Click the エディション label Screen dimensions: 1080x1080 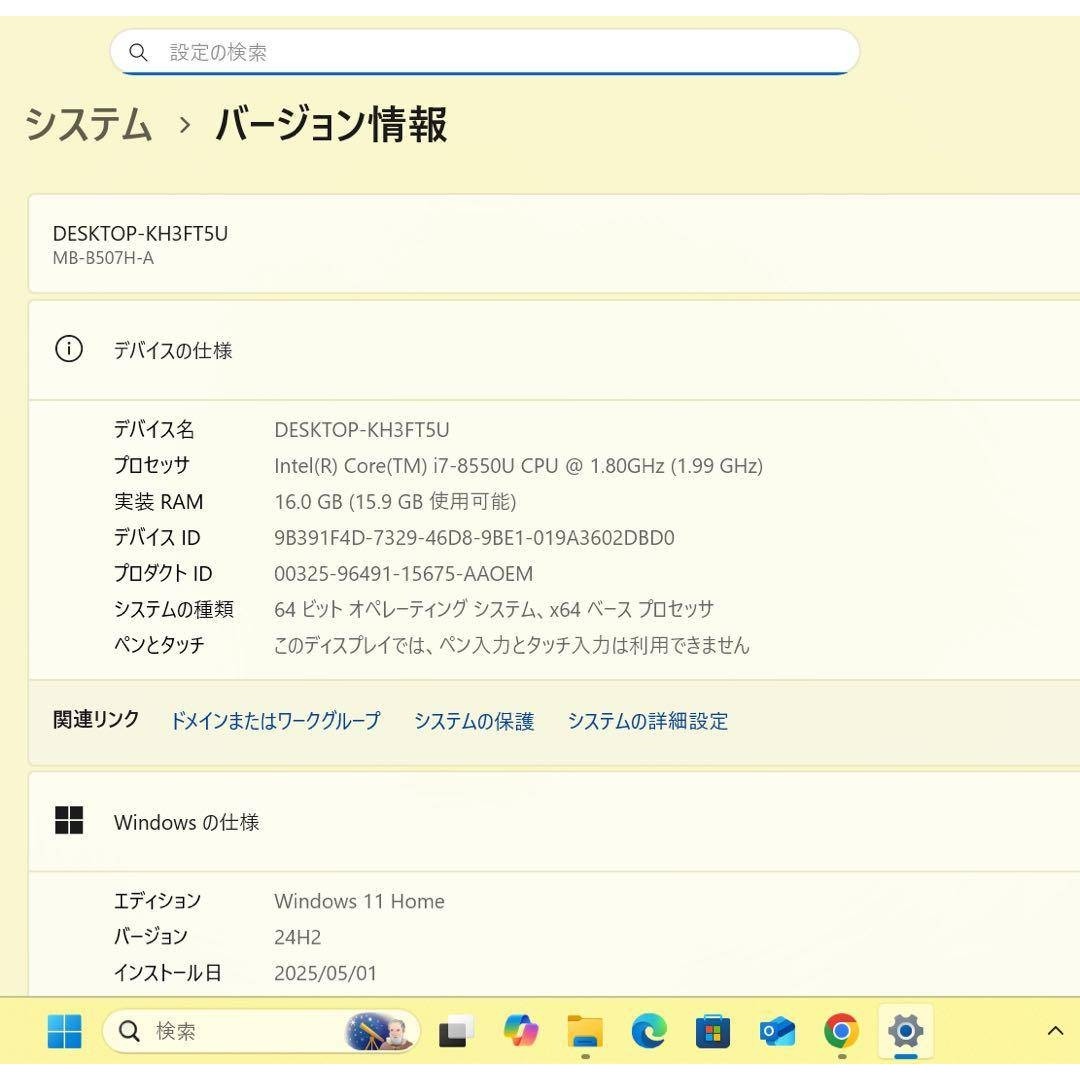pos(158,901)
